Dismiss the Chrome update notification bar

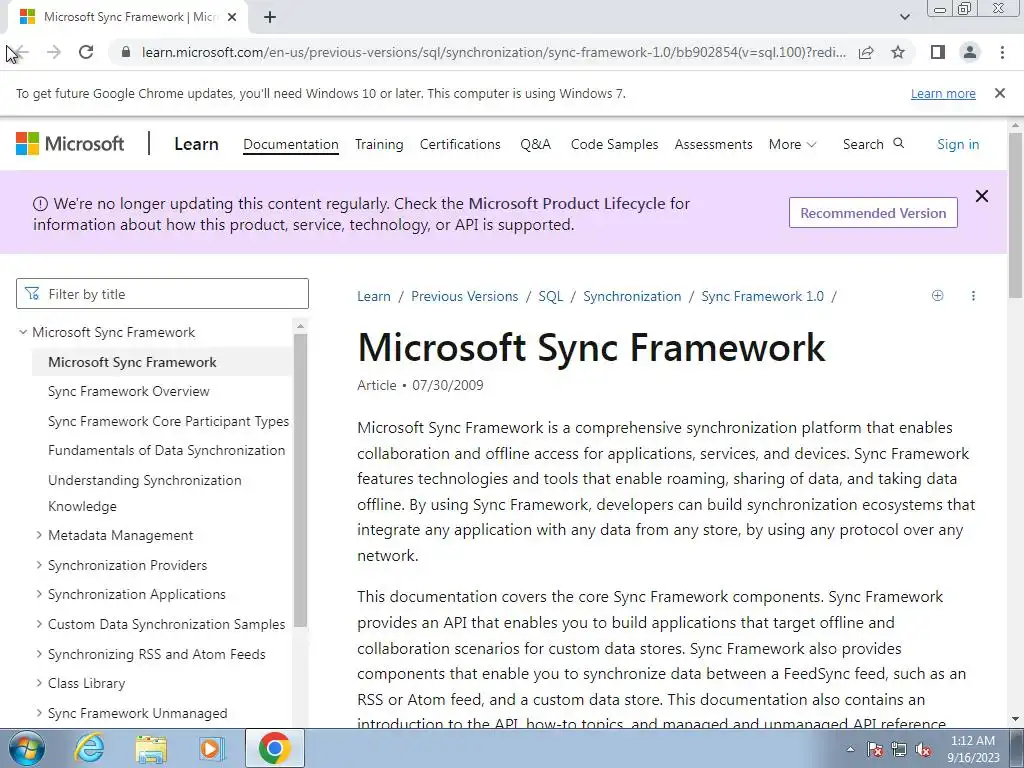pos(1000,93)
